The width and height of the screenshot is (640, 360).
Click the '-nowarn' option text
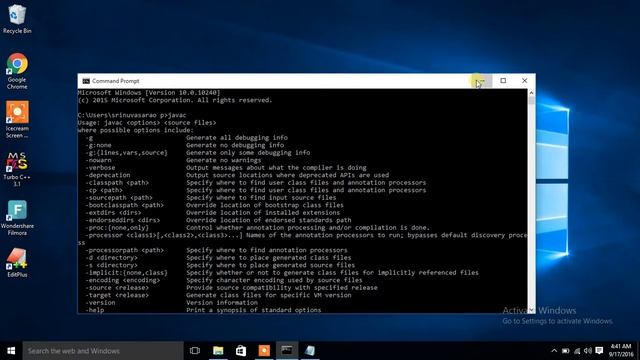pyautogui.click(x=98, y=160)
